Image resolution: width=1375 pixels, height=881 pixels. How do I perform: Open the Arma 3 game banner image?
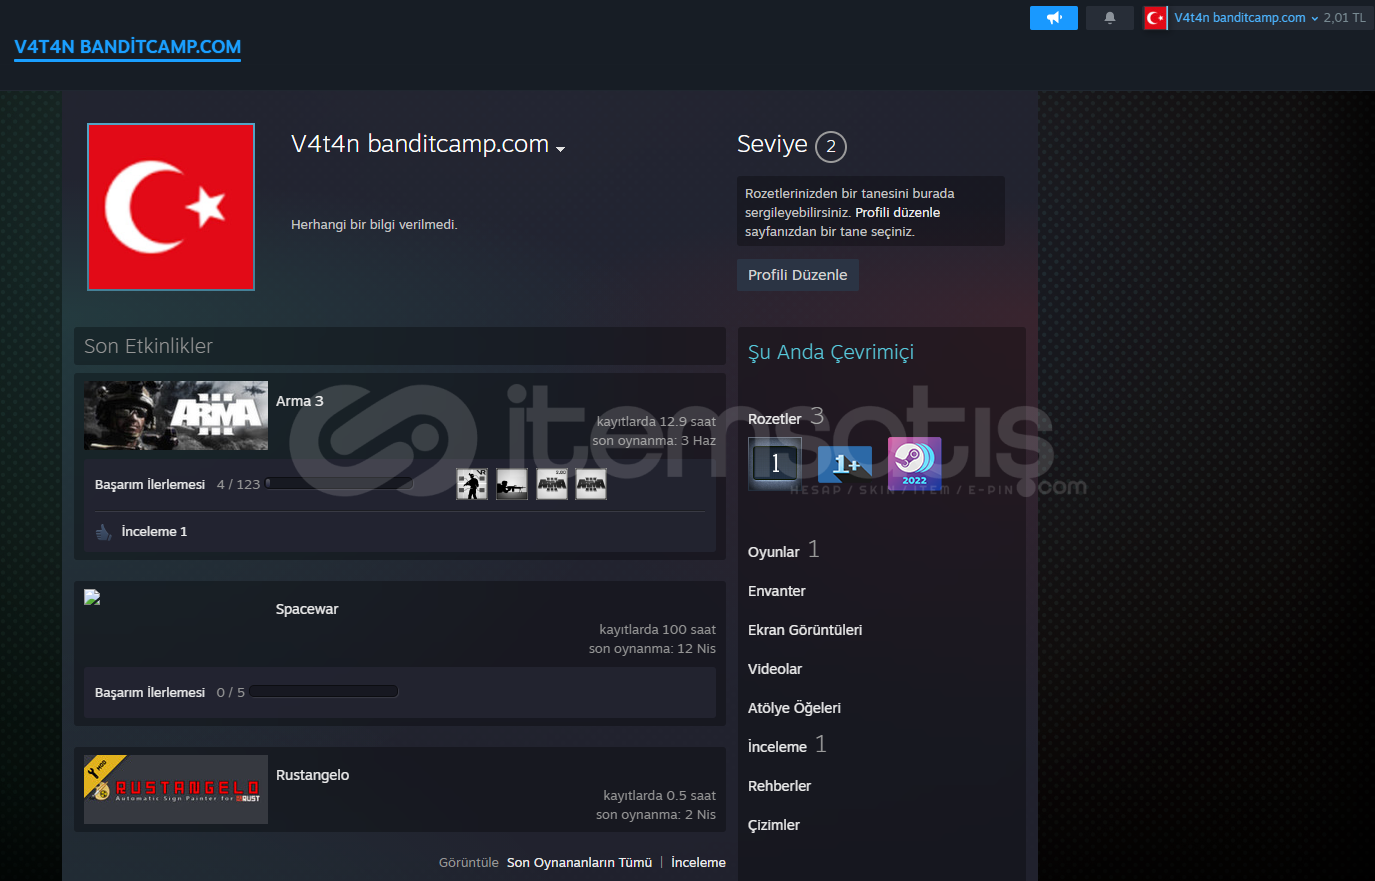pyautogui.click(x=176, y=415)
